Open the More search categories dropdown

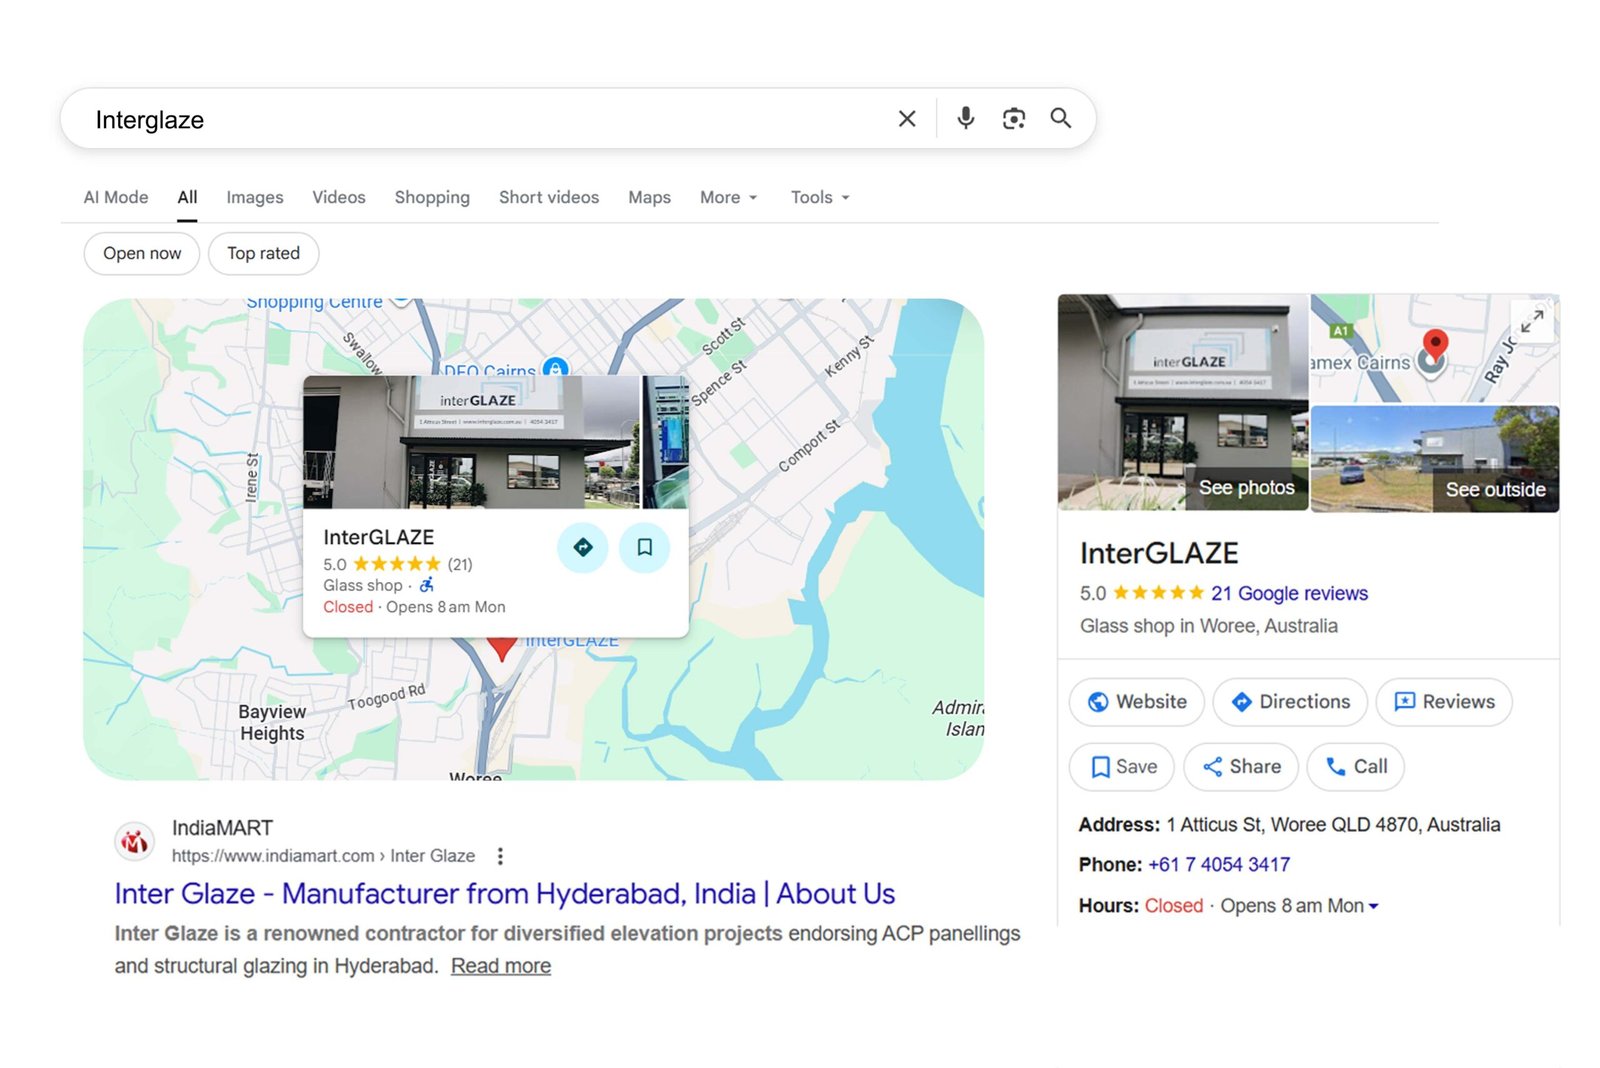727,197
